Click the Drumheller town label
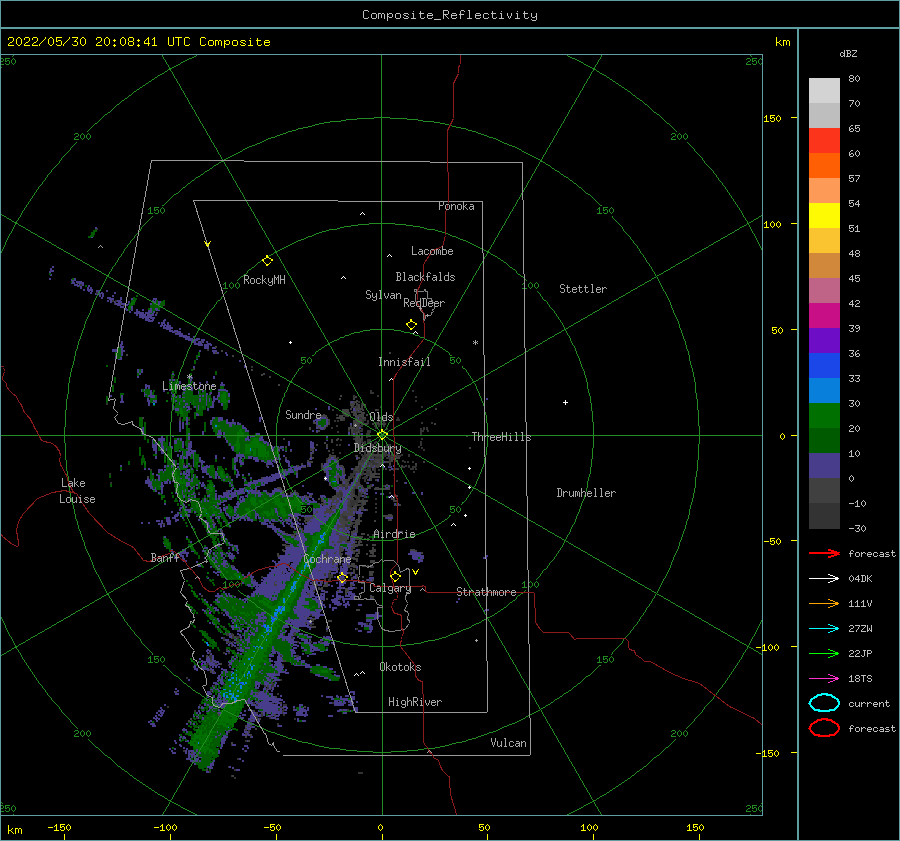This screenshot has width=900, height=841. click(586, 493)
